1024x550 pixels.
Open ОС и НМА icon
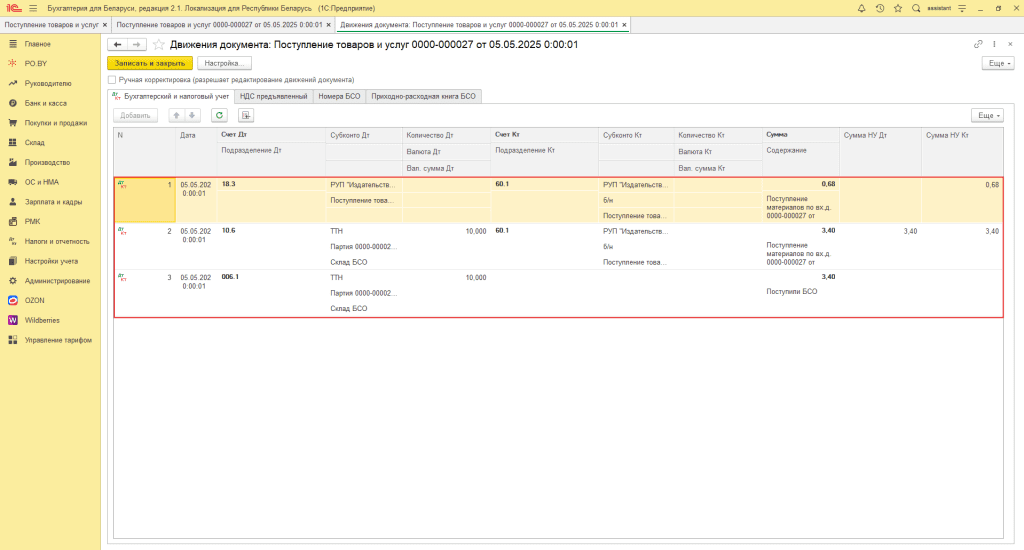(12, 182)
